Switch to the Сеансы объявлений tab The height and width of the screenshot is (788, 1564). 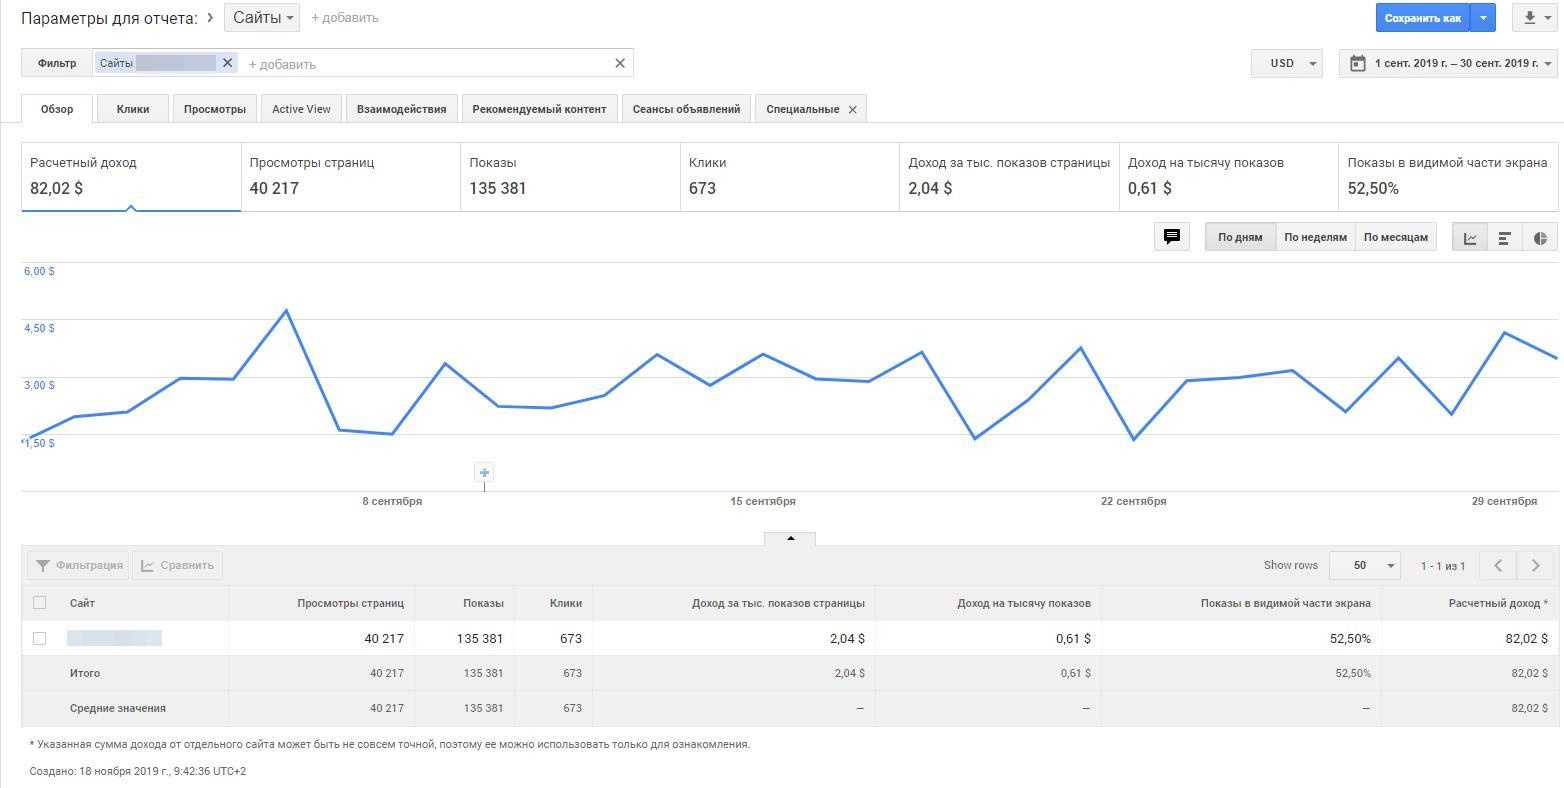pyautogui.click(x=686, y=109)
